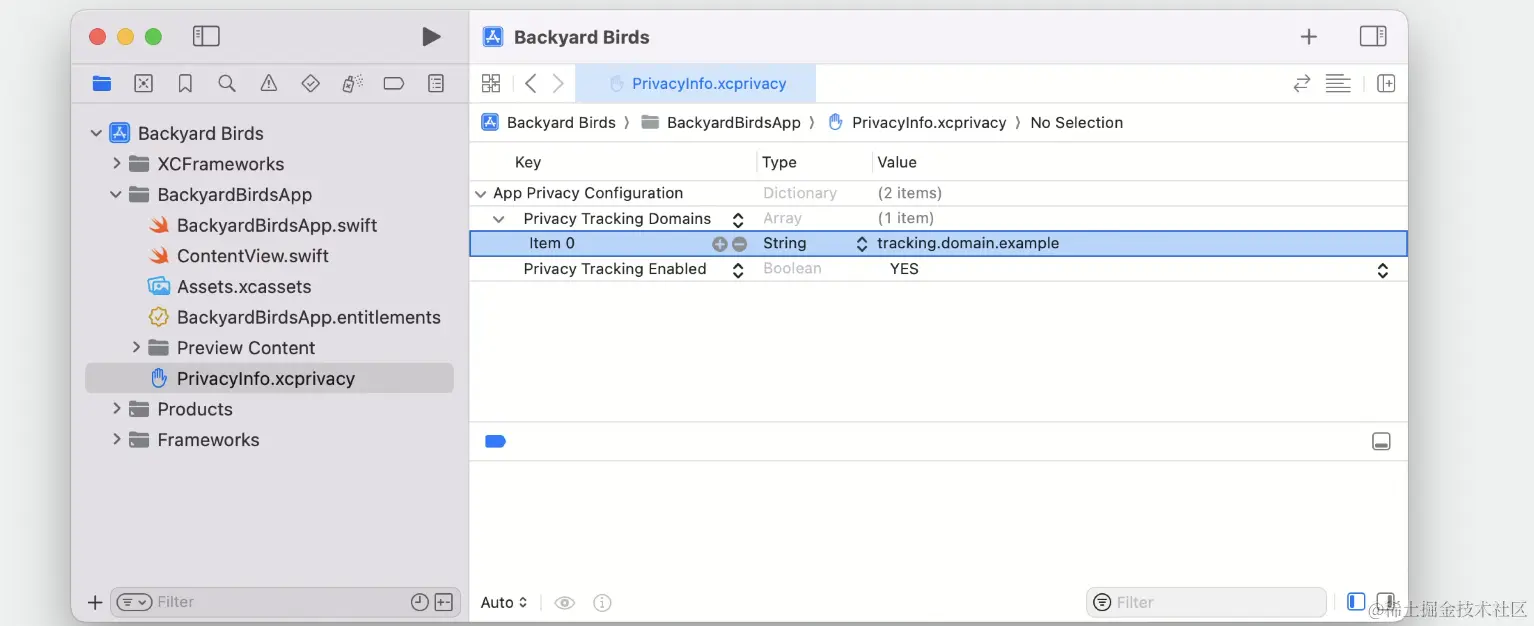Image resolution: width=1534 pixels, height=626 pixels.
Task: Click the info circle icon
Action: (602, 602)
